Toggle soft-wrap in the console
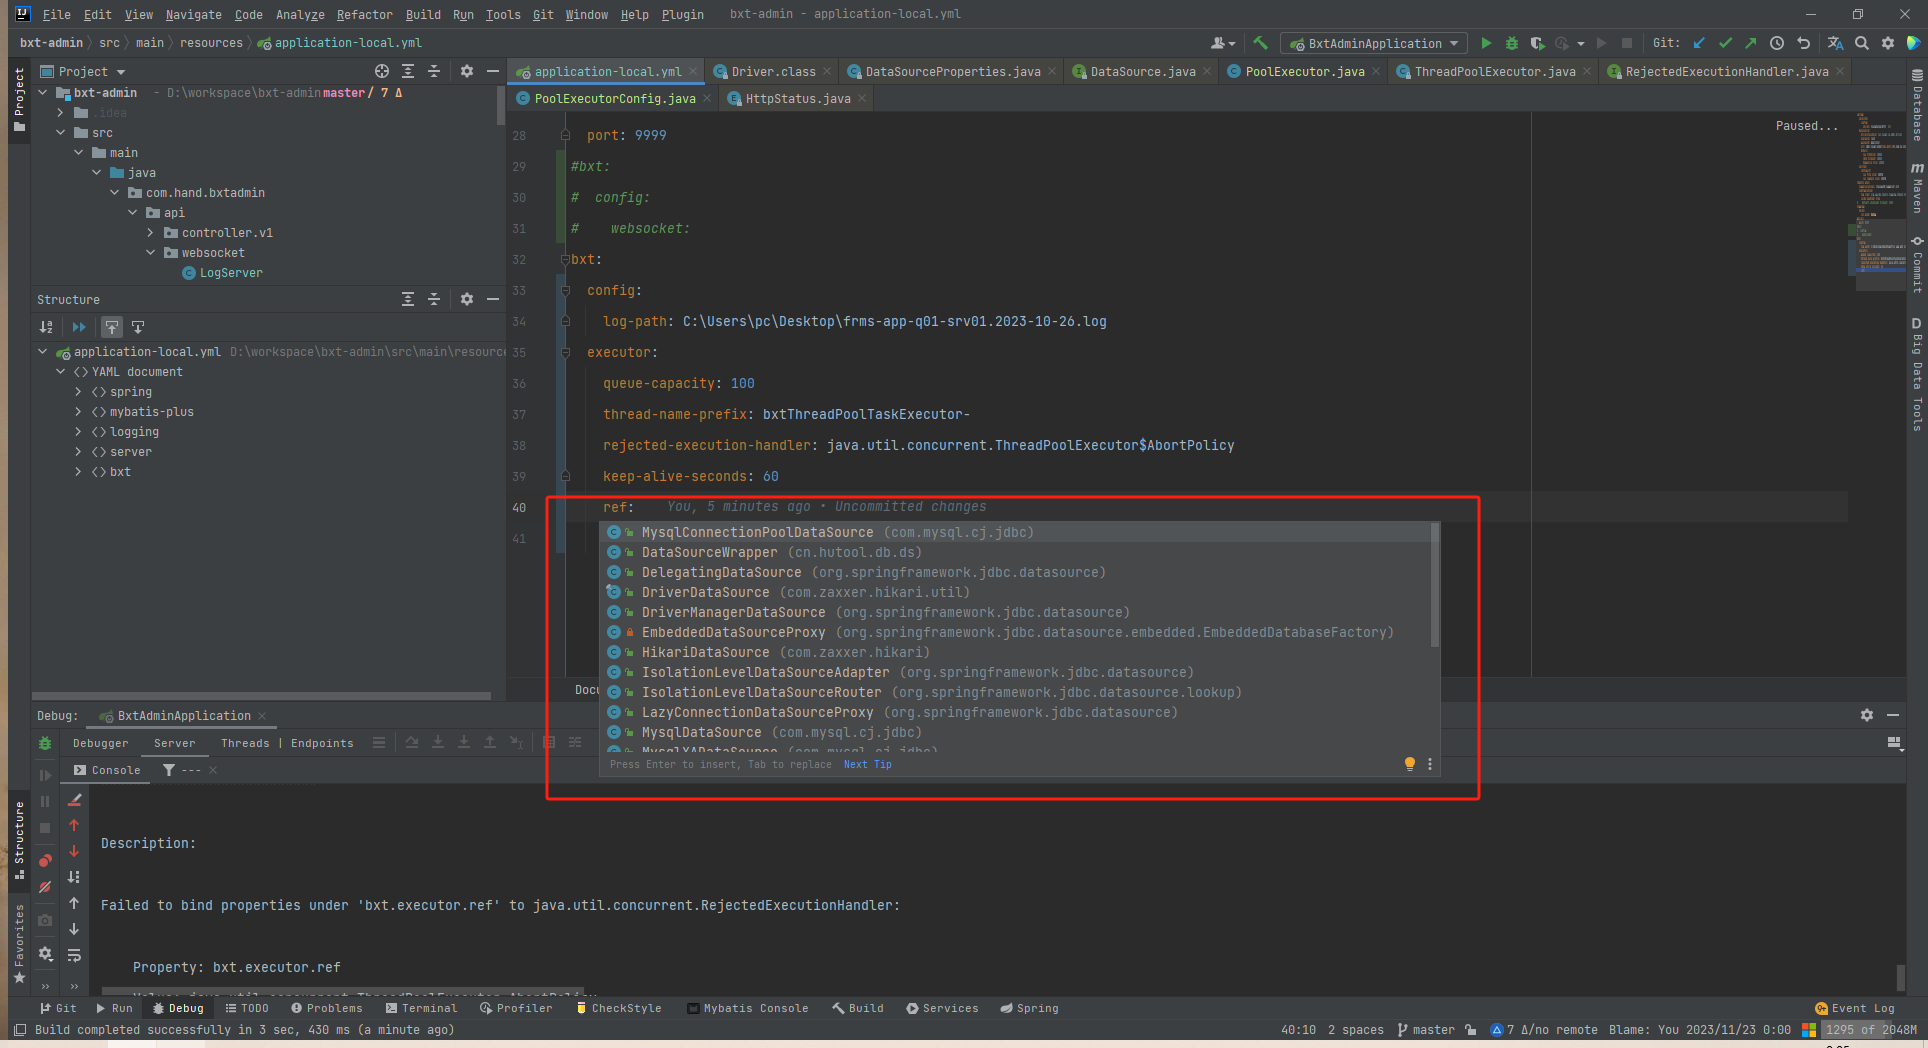This screenshot has height=1048, width=1928. point(74,955)
